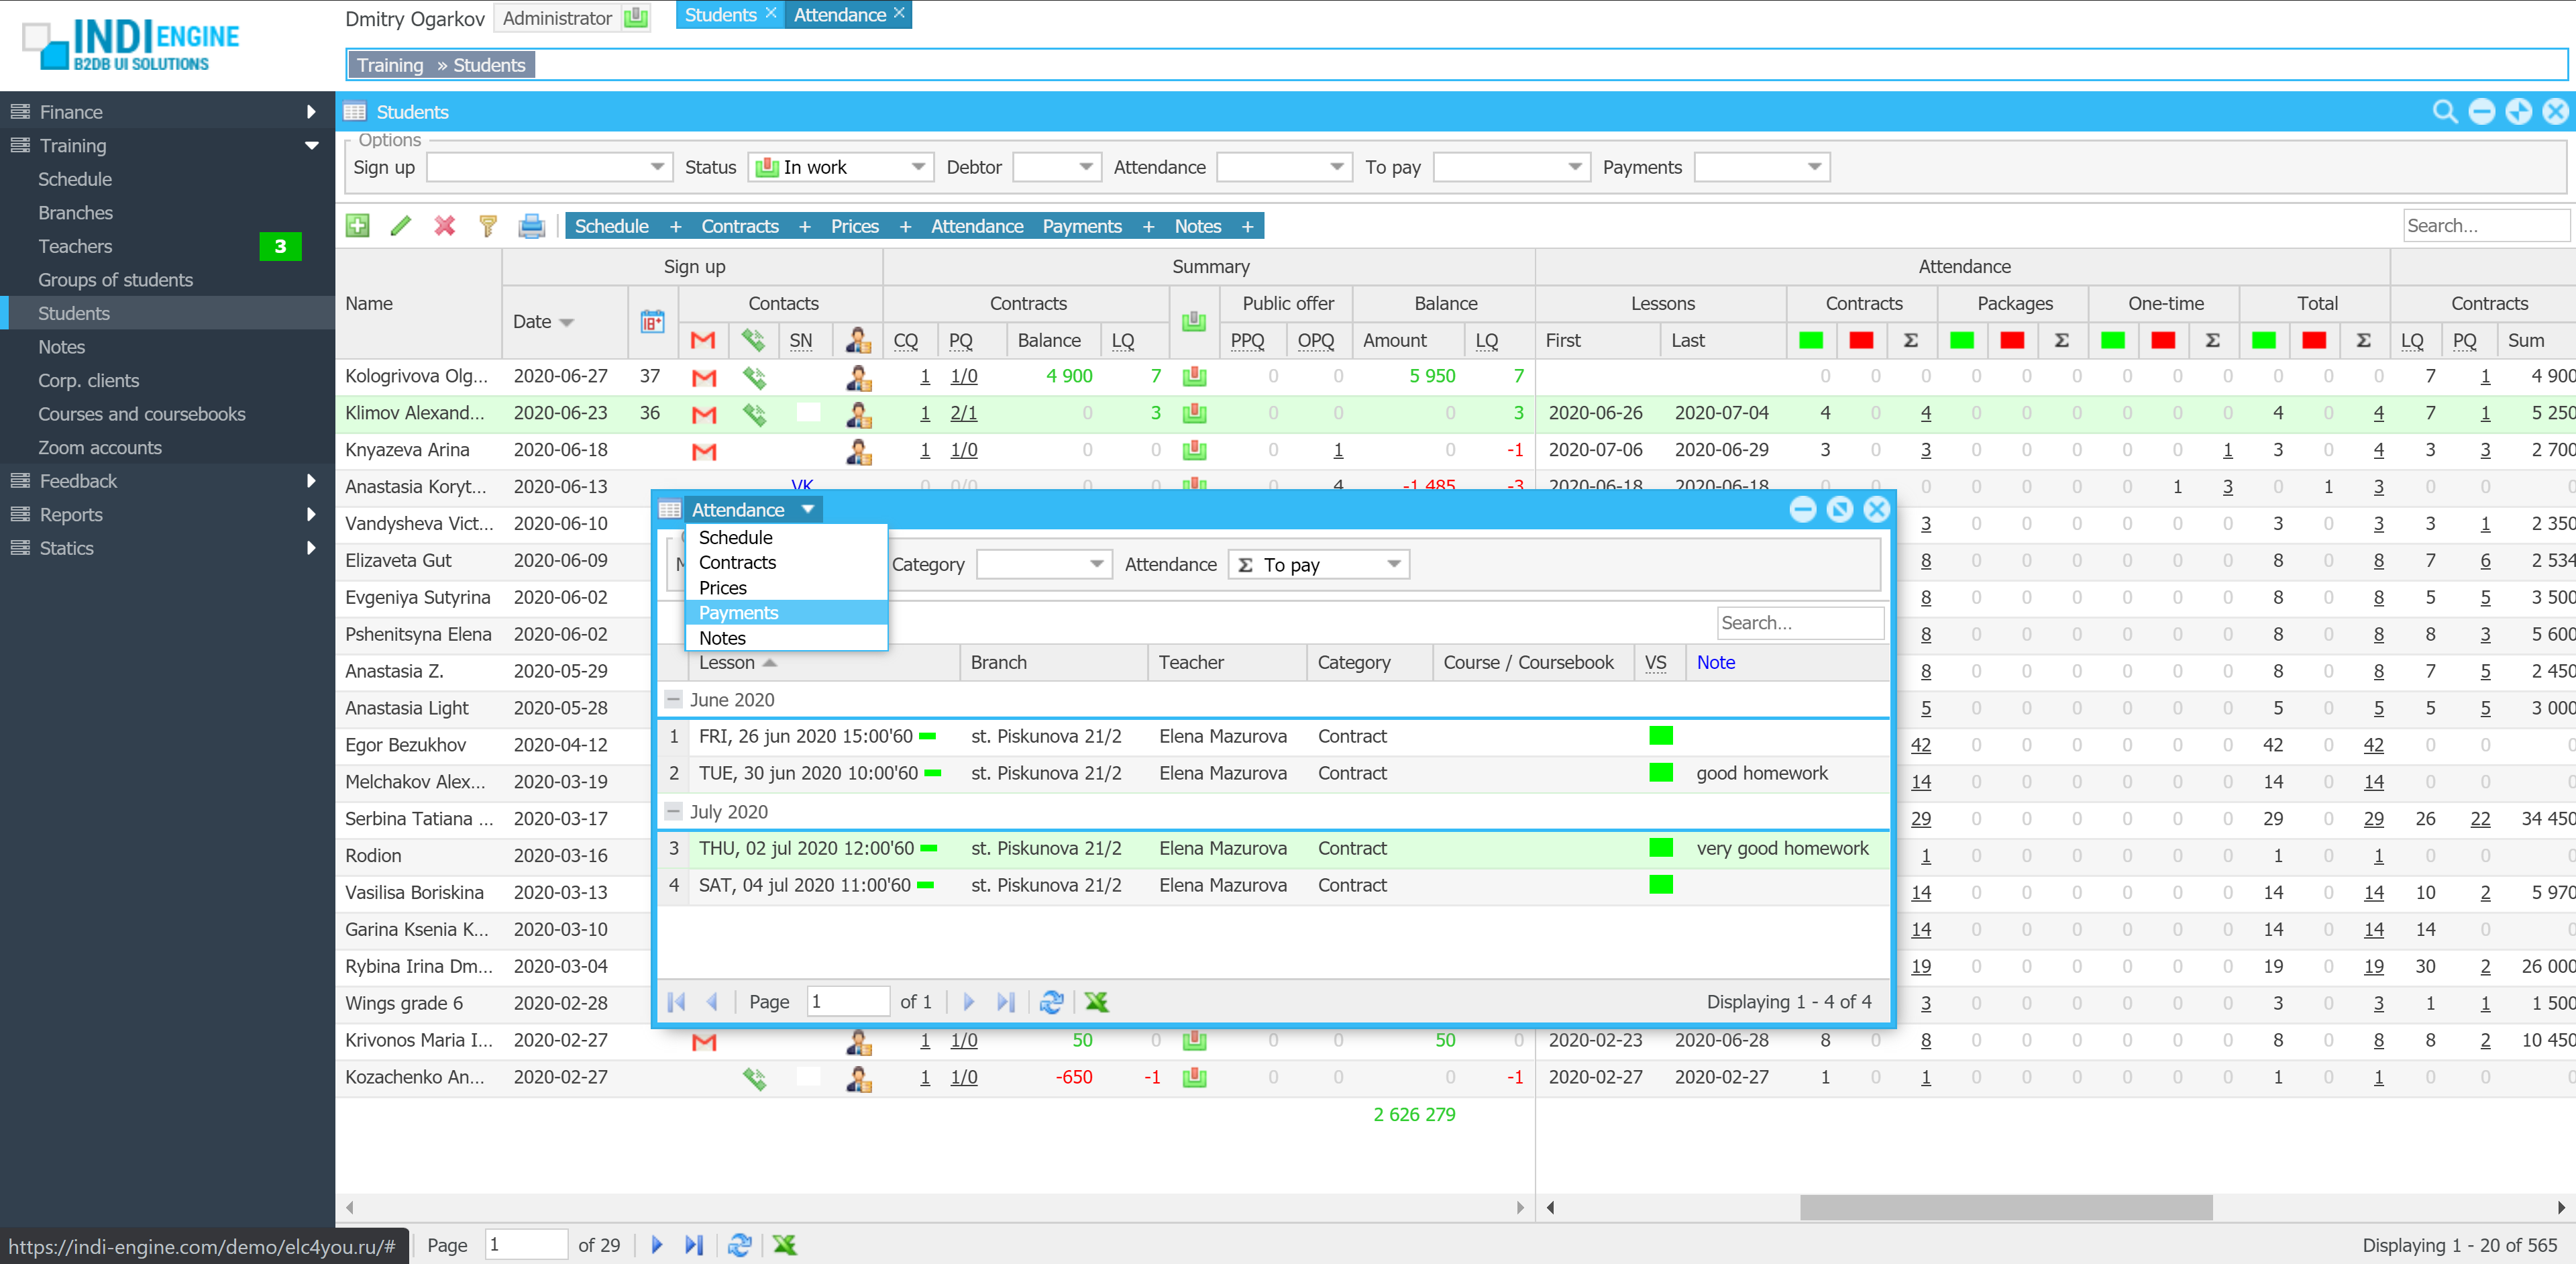Collapse the July 2020 group

point(674,812)
